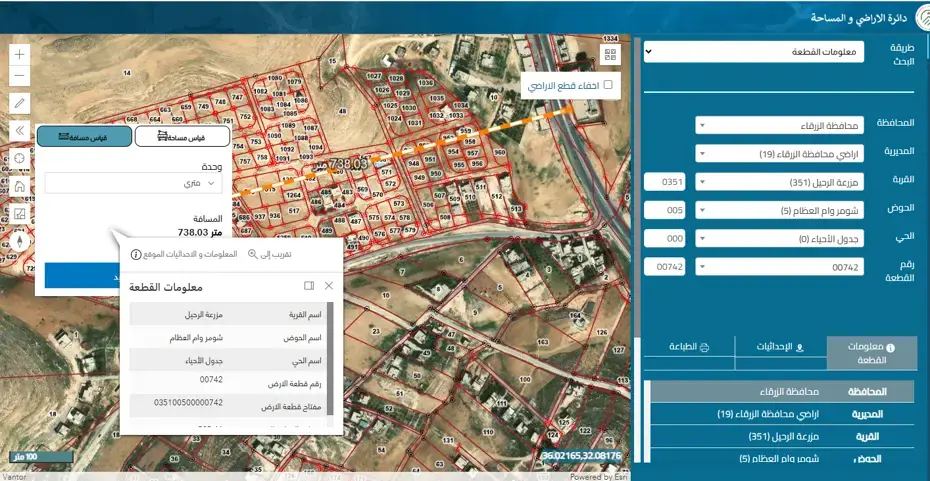Open the measurement unit dropdown (metric)
This screenshot has height=481, width=930.
point(133,183)
